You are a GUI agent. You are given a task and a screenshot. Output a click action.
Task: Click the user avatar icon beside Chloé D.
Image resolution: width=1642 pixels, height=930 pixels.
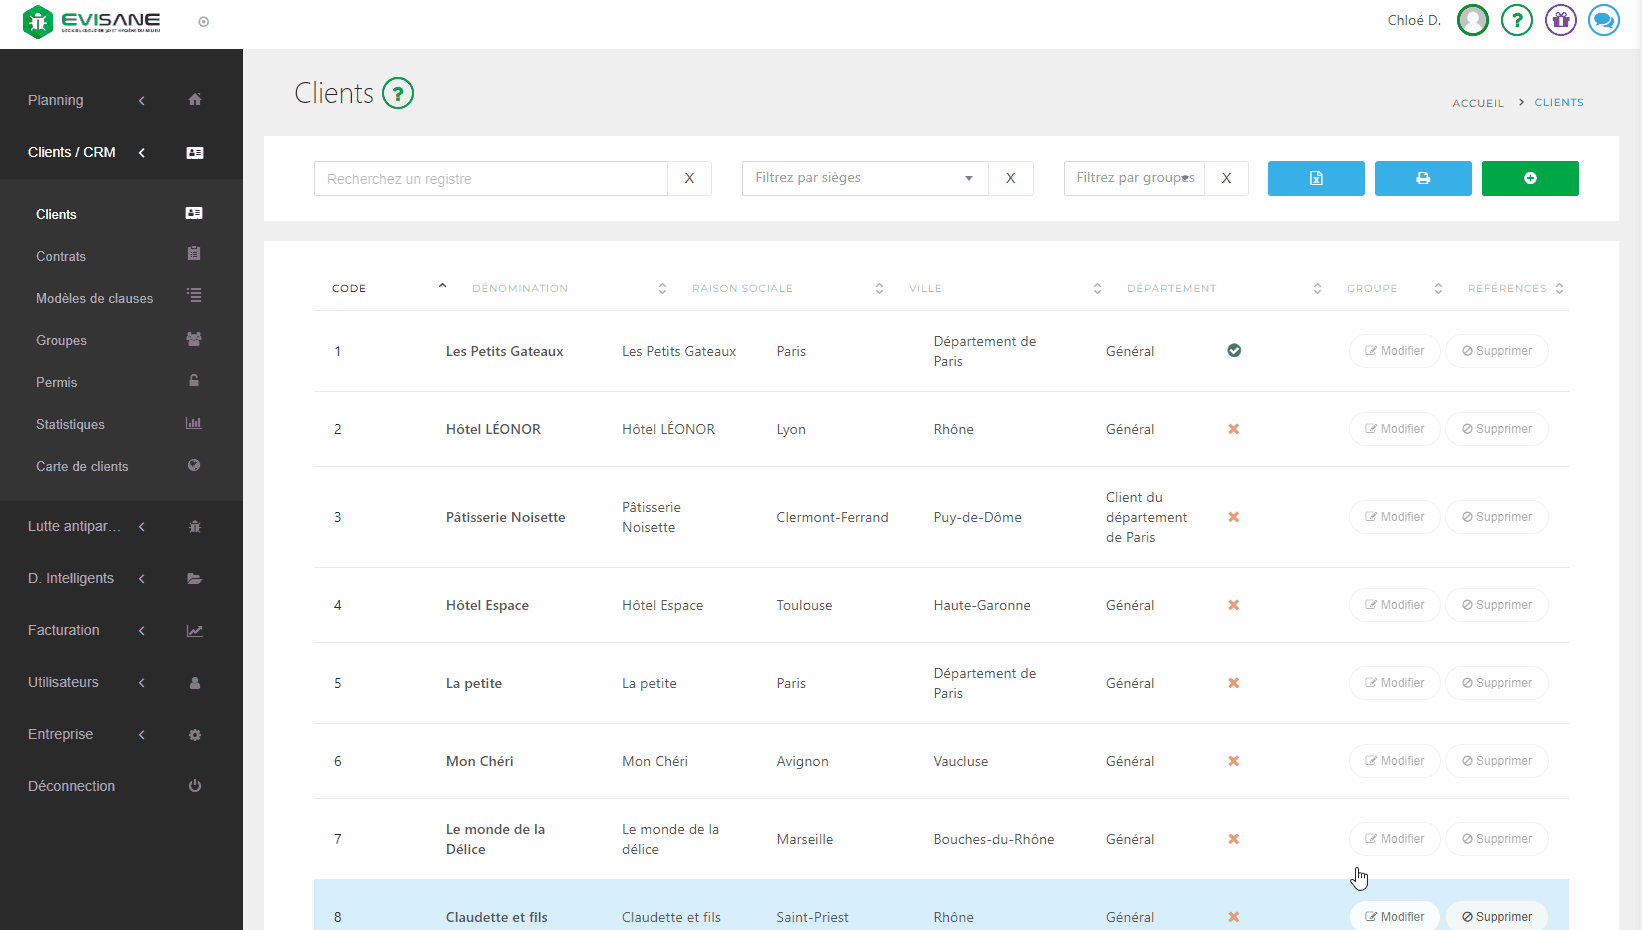pos(1472,20)
